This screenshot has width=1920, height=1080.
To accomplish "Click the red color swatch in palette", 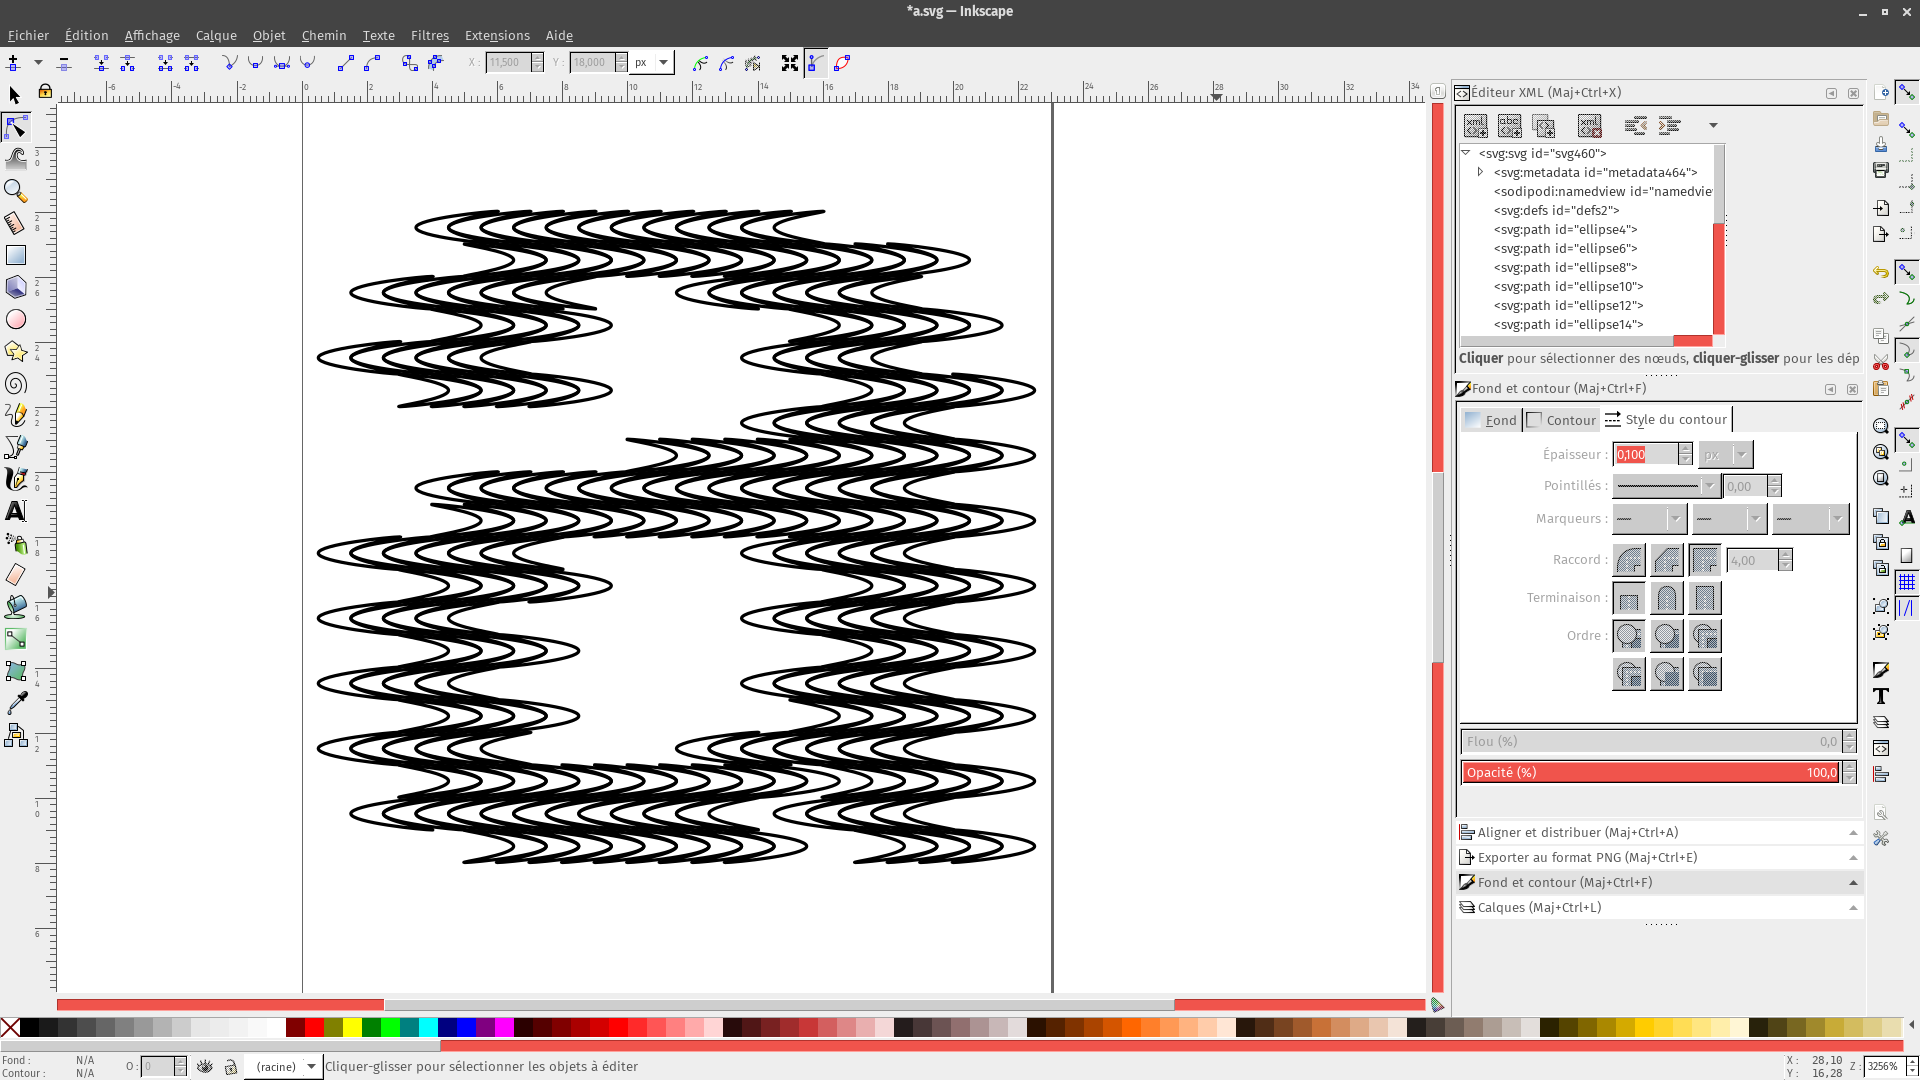I will (x=314, y=1027).
